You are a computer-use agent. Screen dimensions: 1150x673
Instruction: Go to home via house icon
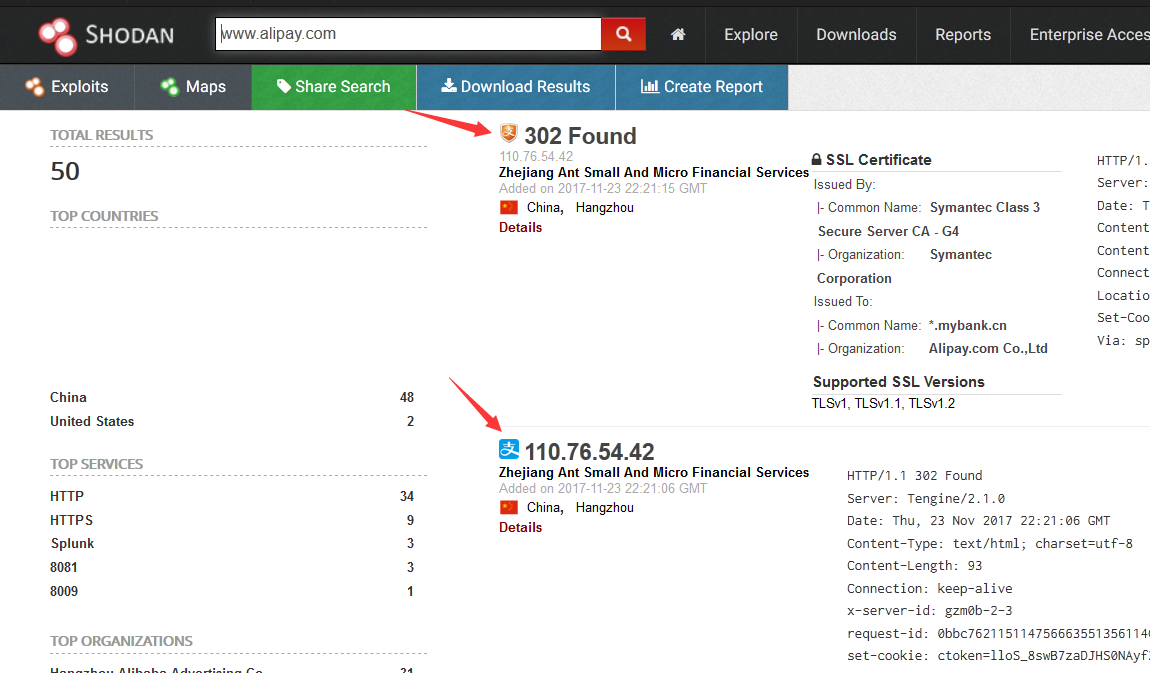pos(678,34)
